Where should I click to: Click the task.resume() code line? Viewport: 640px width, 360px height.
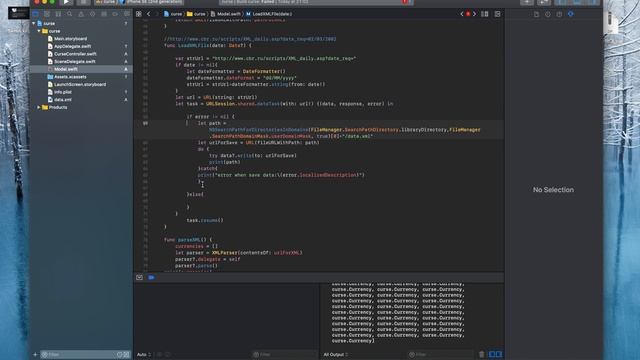tap(205, 220)
